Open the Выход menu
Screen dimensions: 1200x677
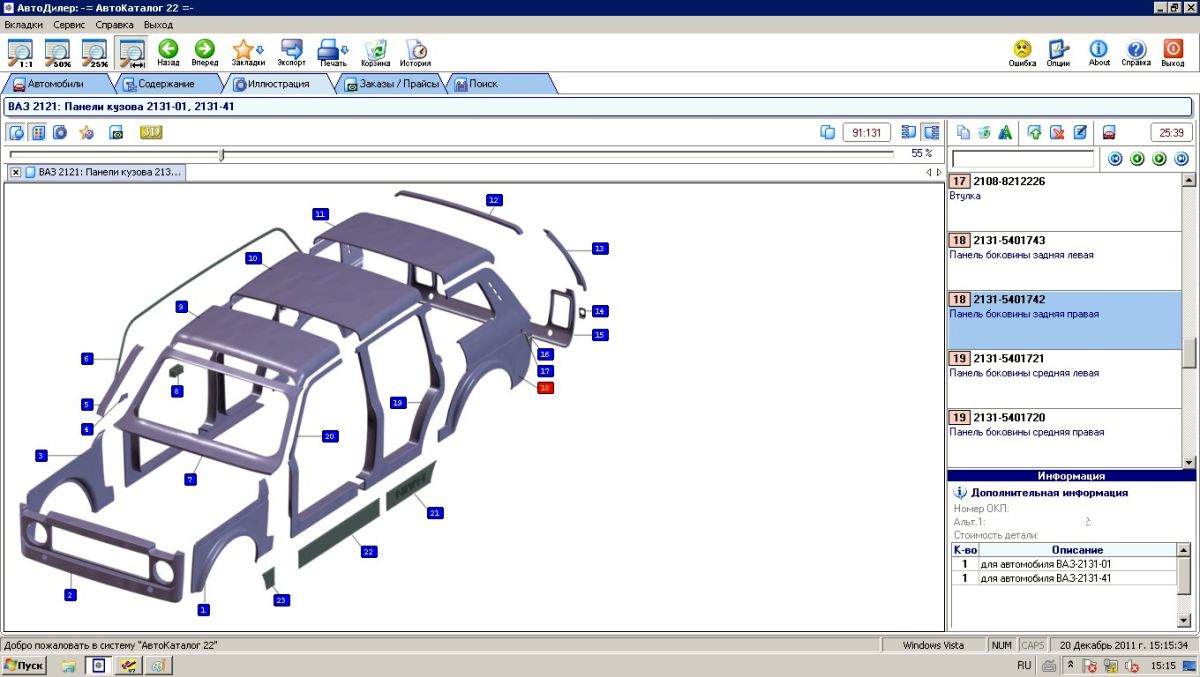pyautogui.click(x=158, y=24)
